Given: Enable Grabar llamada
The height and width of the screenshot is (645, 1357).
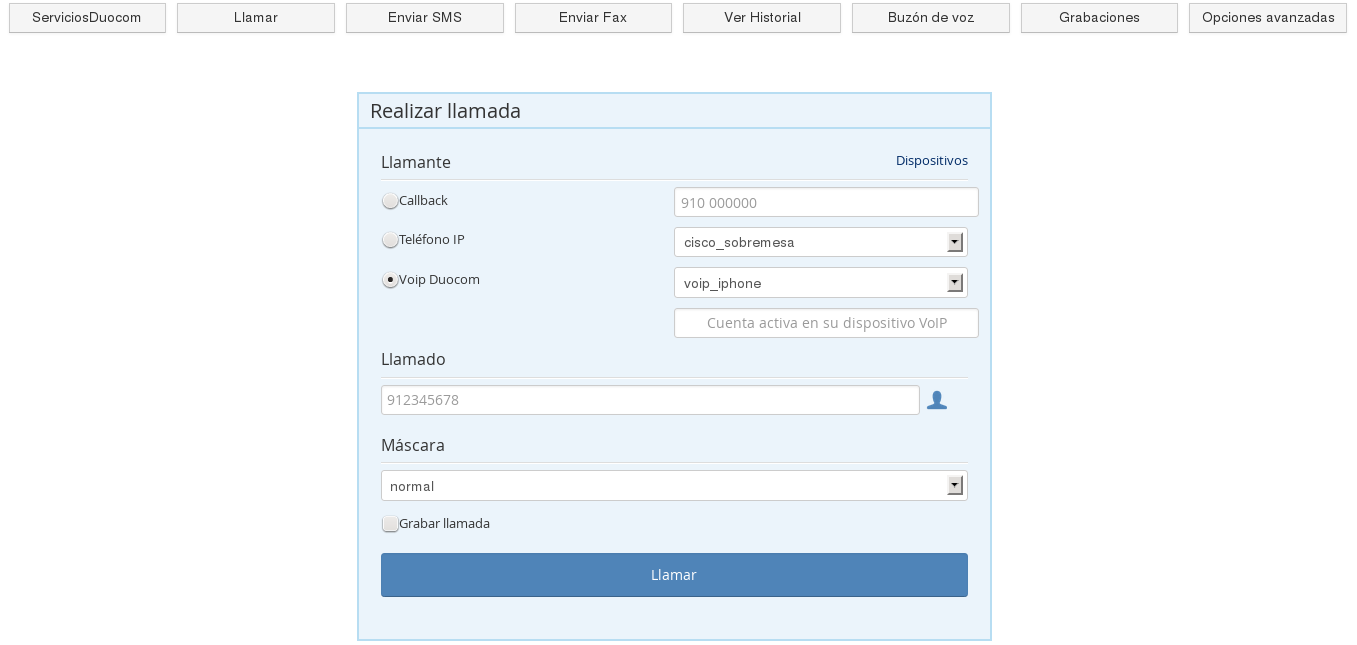Looking at the screenshot, I should pos(390,523).
